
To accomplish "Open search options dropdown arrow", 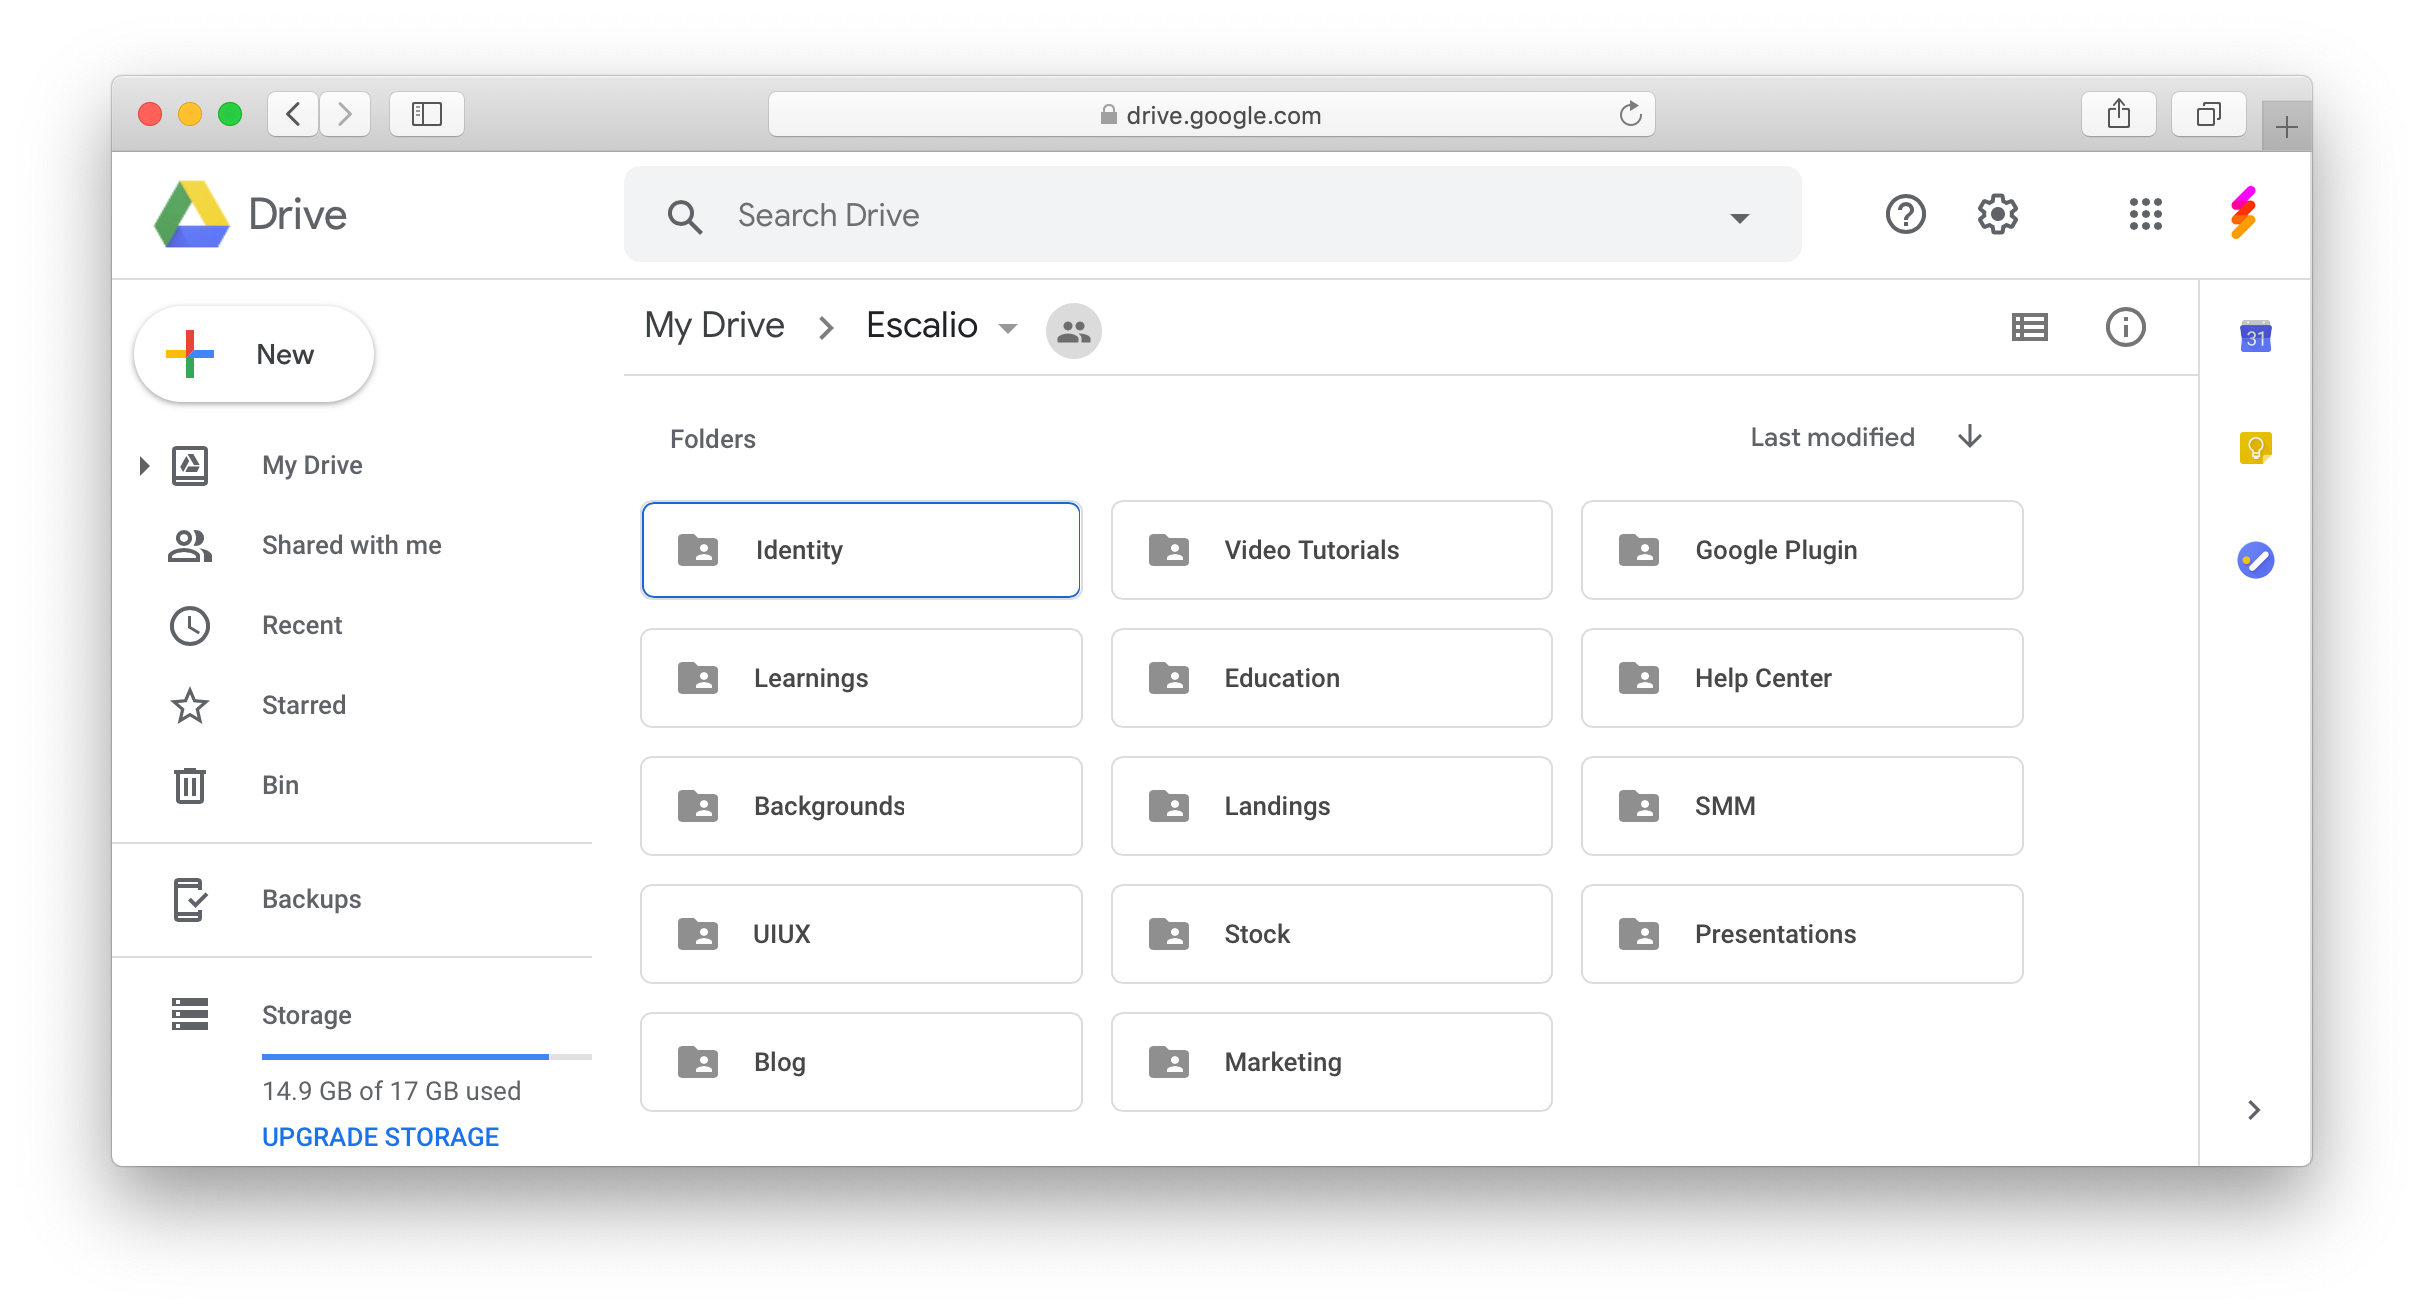I will click(x=1740, y=217).
